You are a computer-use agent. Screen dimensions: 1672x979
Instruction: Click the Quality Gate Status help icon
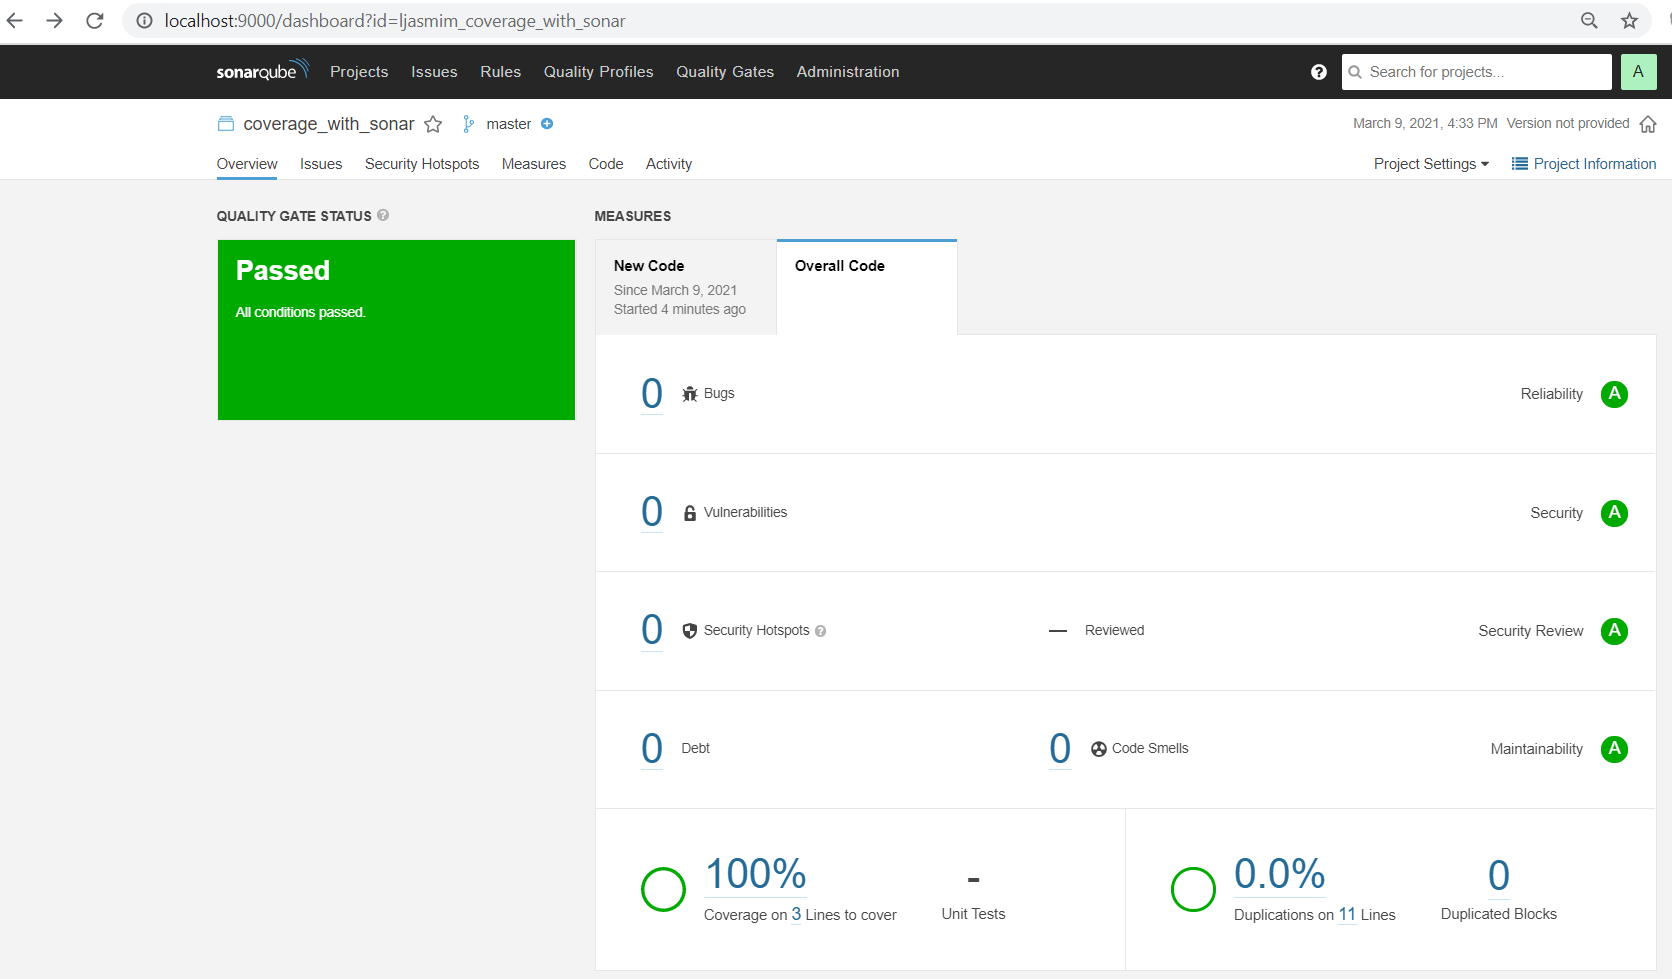(x=383, y=215)
